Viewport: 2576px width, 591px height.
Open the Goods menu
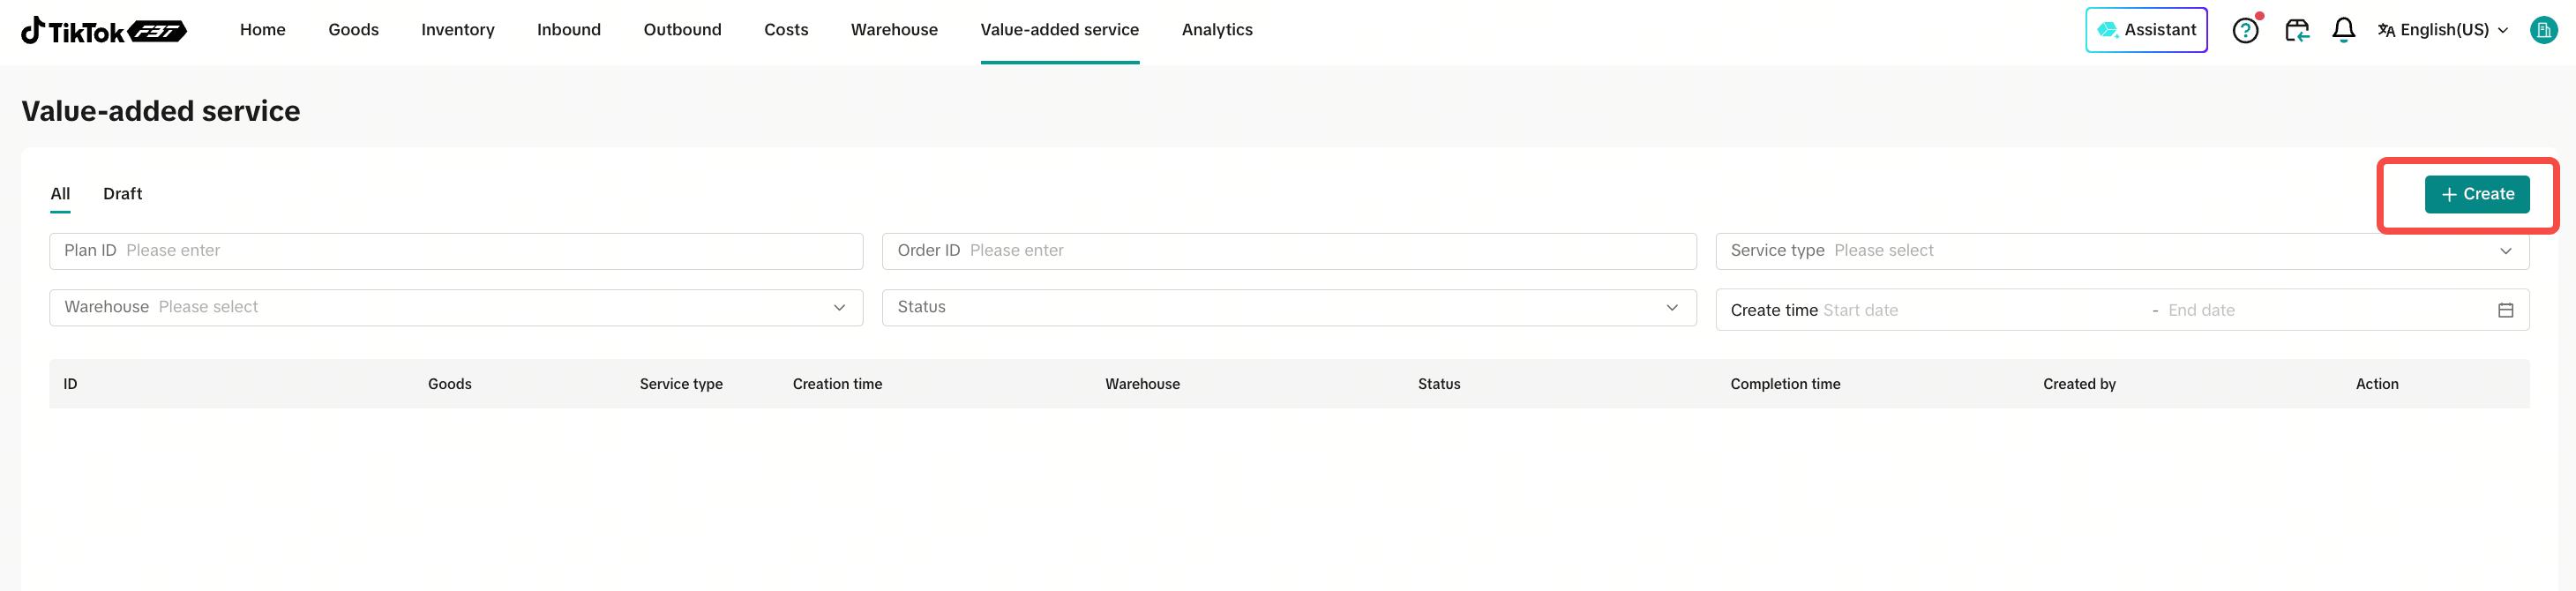point(353,30)
